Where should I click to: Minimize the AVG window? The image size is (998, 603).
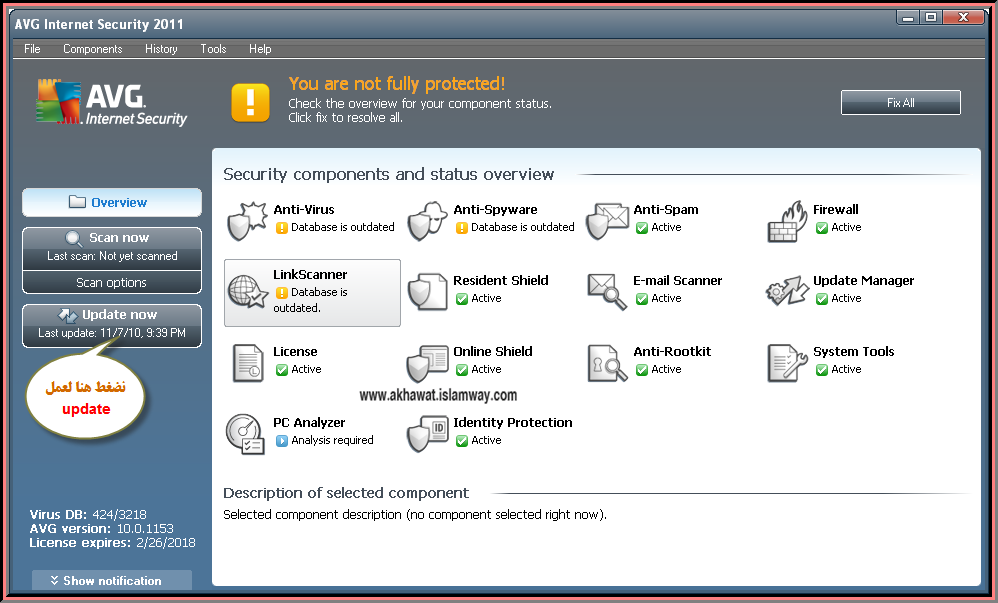908,17
